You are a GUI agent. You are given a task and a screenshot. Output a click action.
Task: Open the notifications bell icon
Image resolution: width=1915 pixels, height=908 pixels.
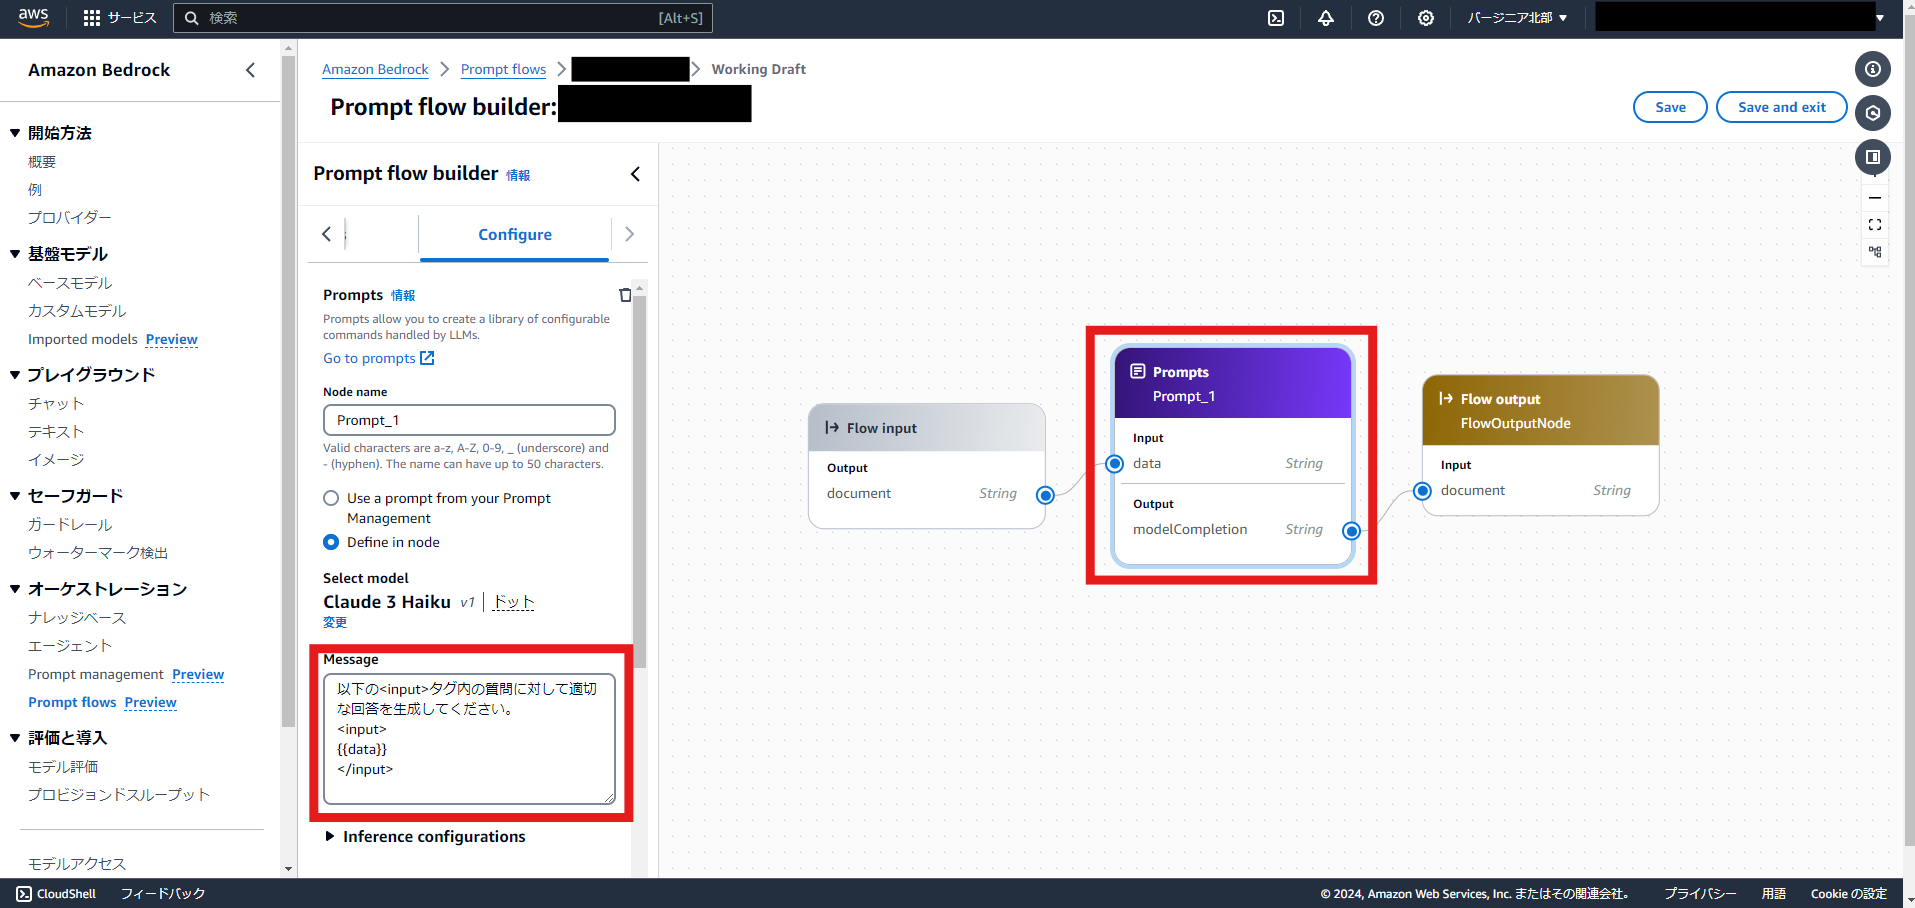click(x=1326, y=18)
